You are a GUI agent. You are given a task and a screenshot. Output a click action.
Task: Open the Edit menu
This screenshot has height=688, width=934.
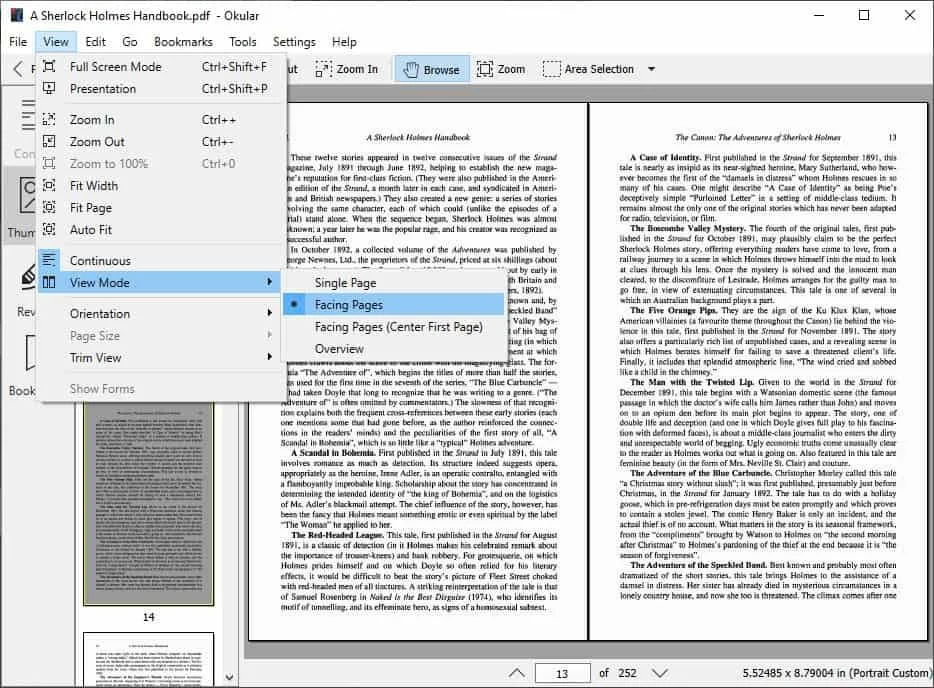click(x=95, y=42)
